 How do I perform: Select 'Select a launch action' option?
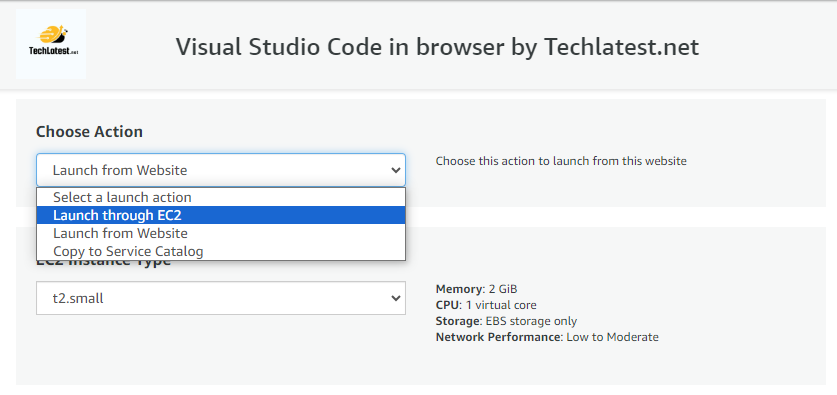221,198
